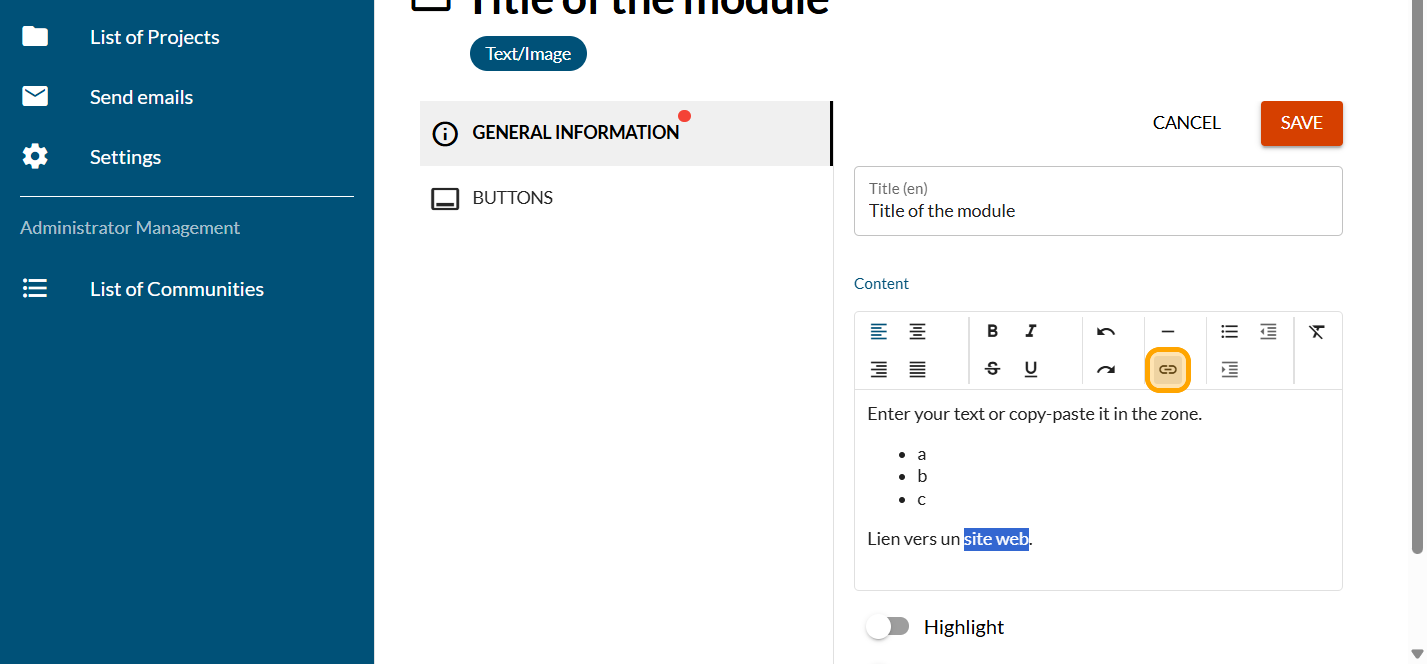This screenshot has height=664, width=1427.
Task: Center align the text
Action: pos(917,331)
